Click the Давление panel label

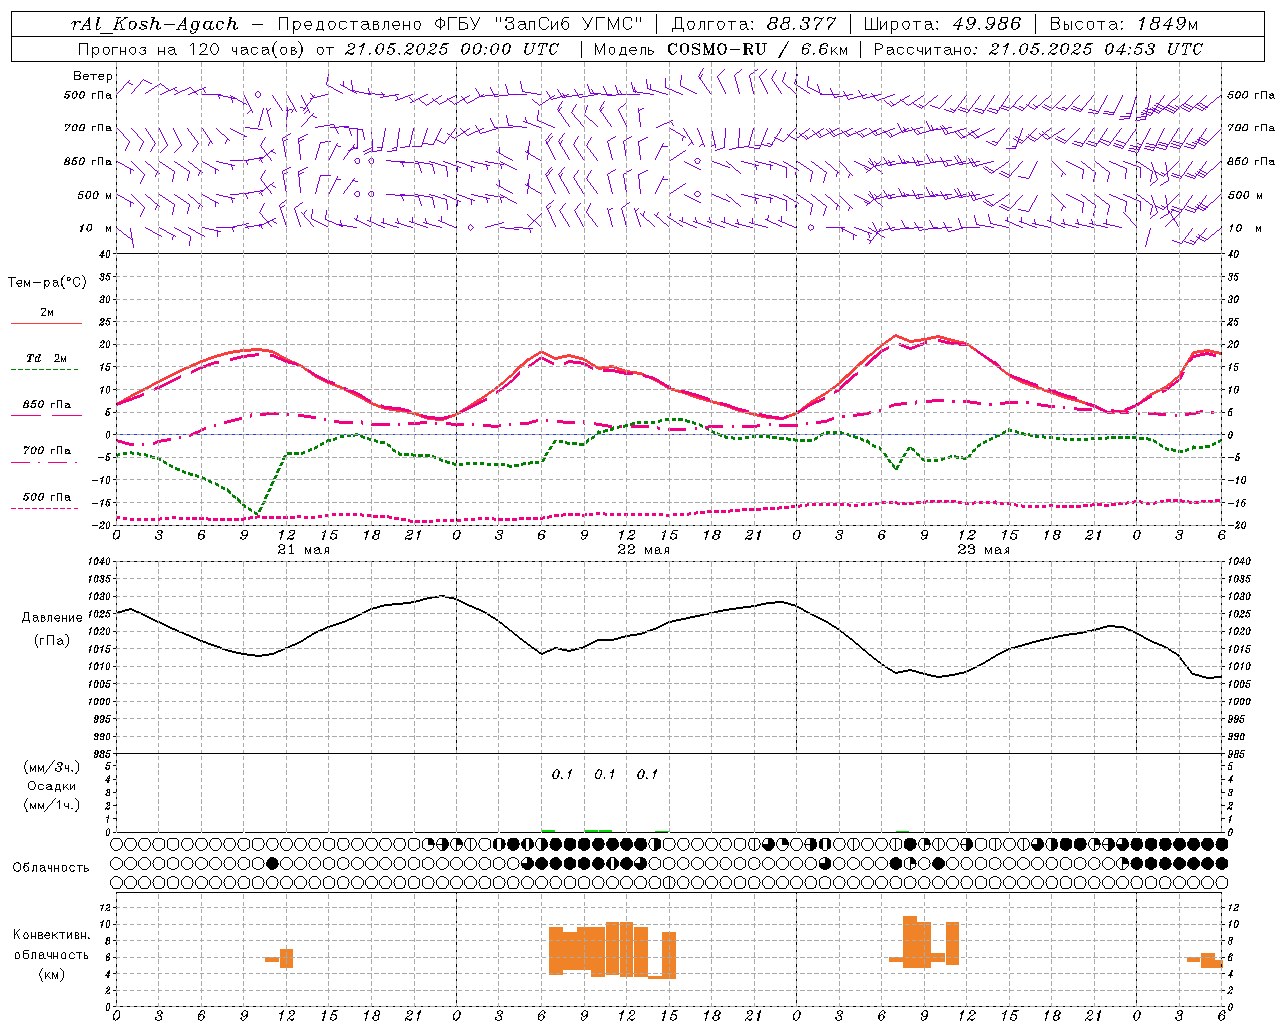[x=52, y=618]
